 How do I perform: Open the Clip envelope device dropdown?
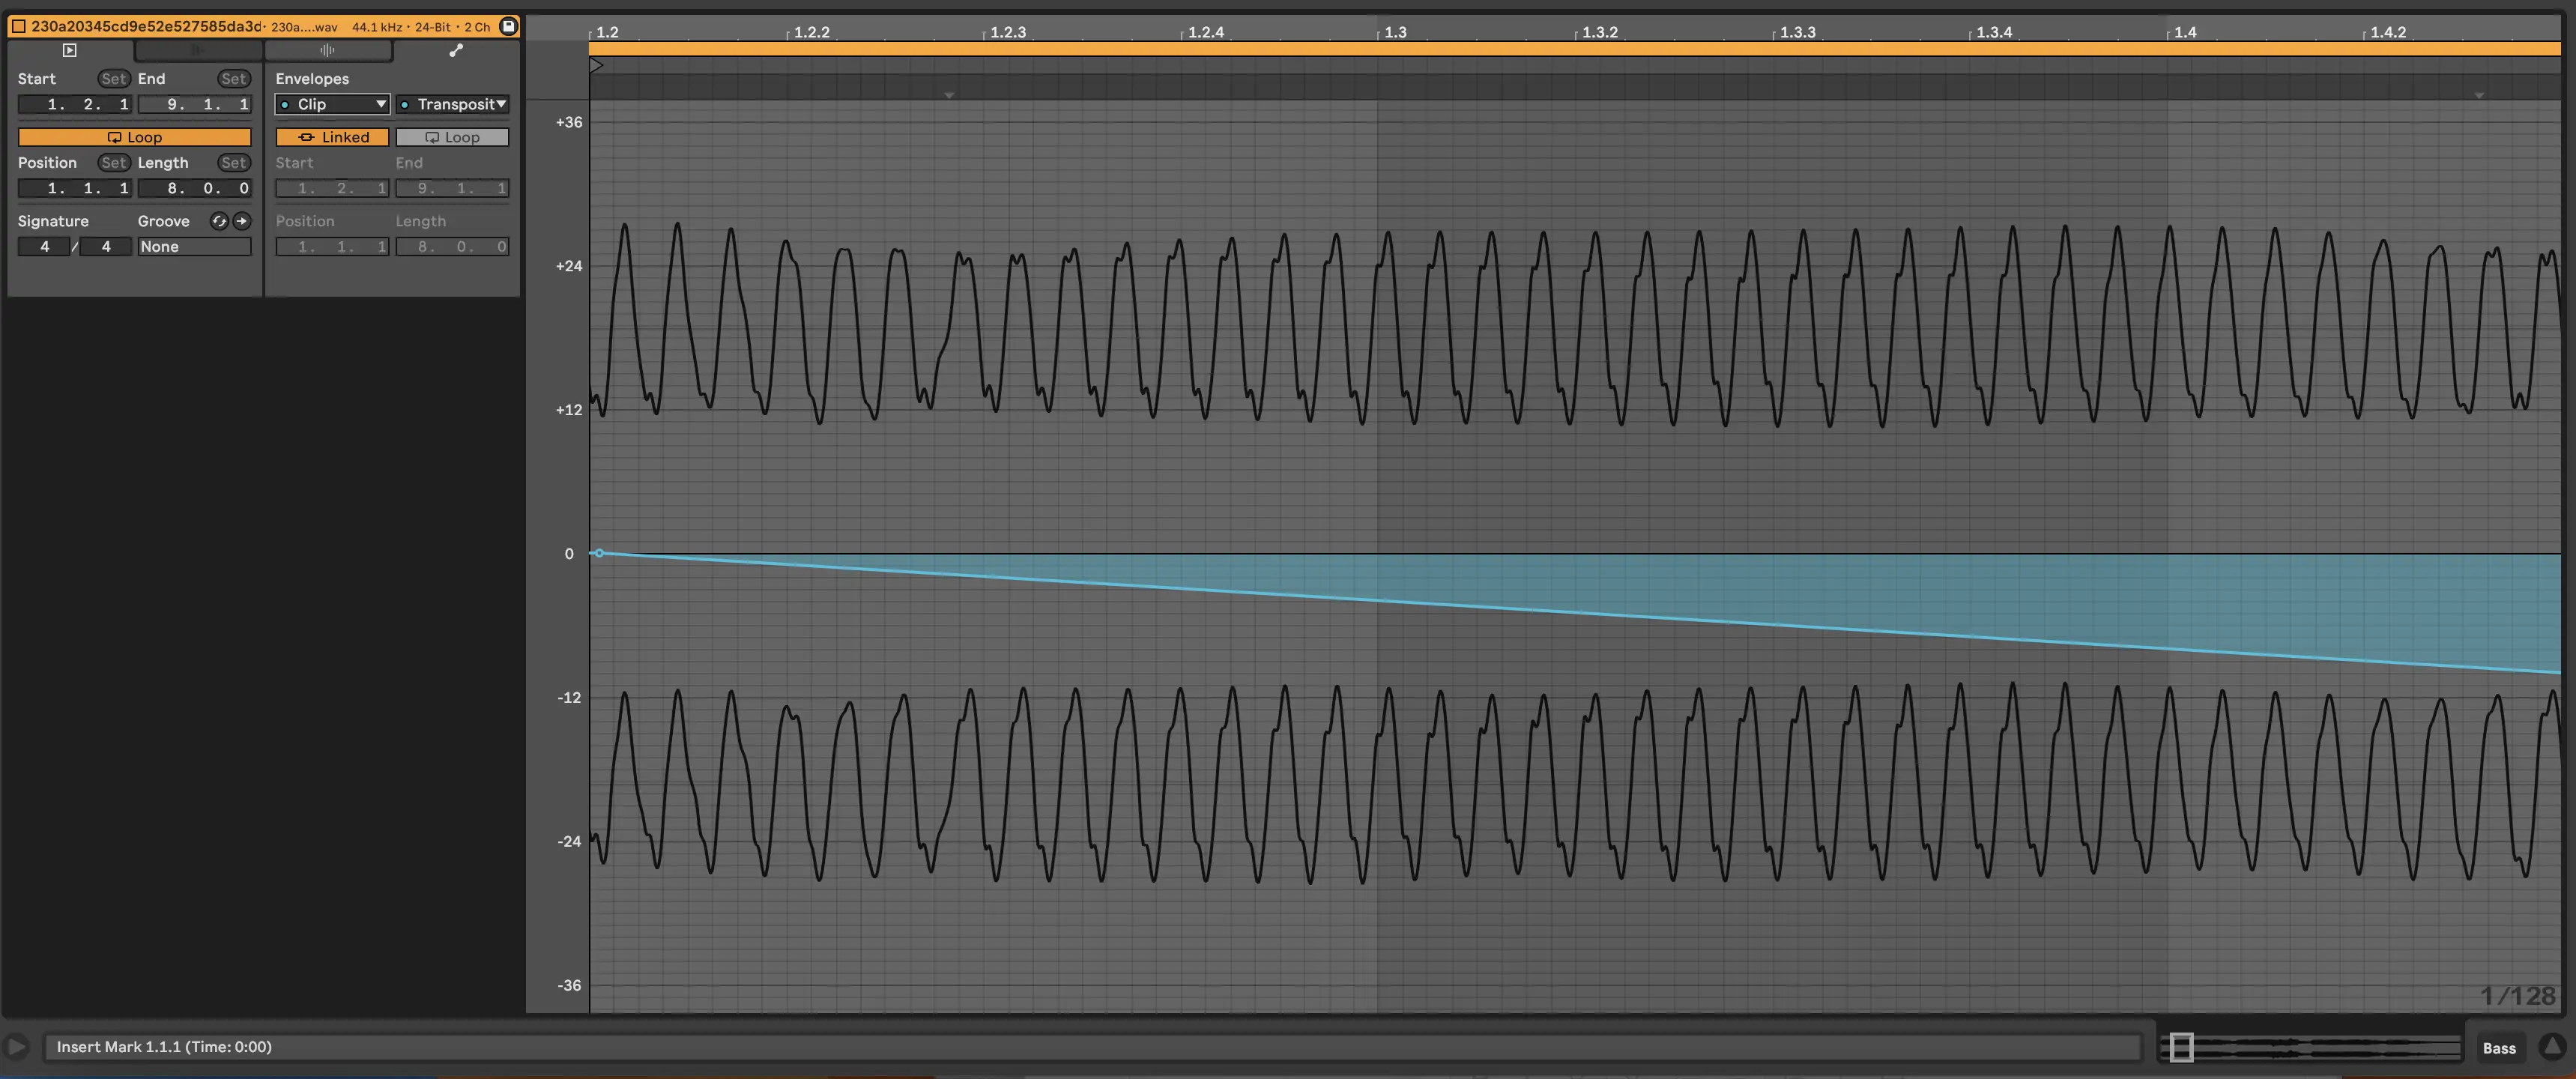332,104
